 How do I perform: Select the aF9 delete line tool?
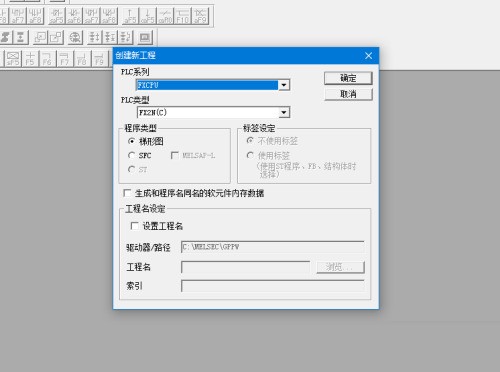point(200,16)
